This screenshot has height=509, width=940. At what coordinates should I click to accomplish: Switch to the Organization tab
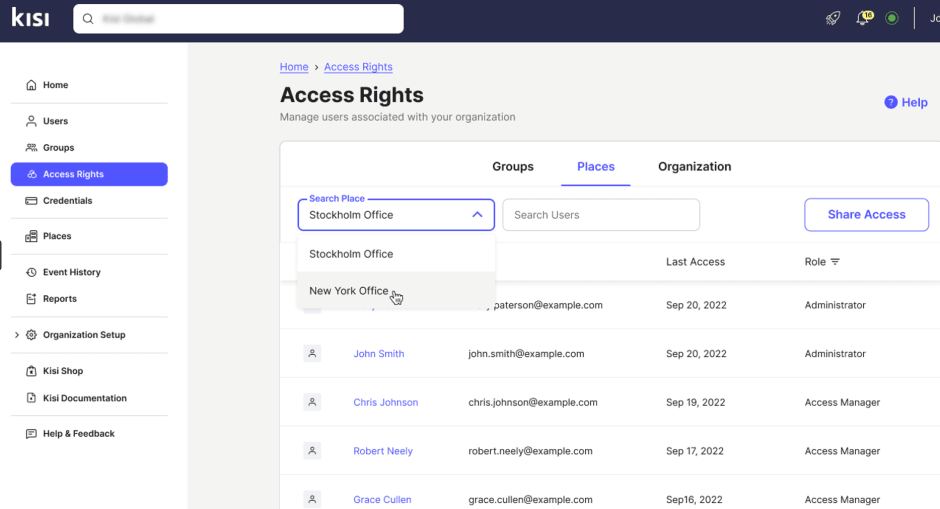click(x=694, y=167)
